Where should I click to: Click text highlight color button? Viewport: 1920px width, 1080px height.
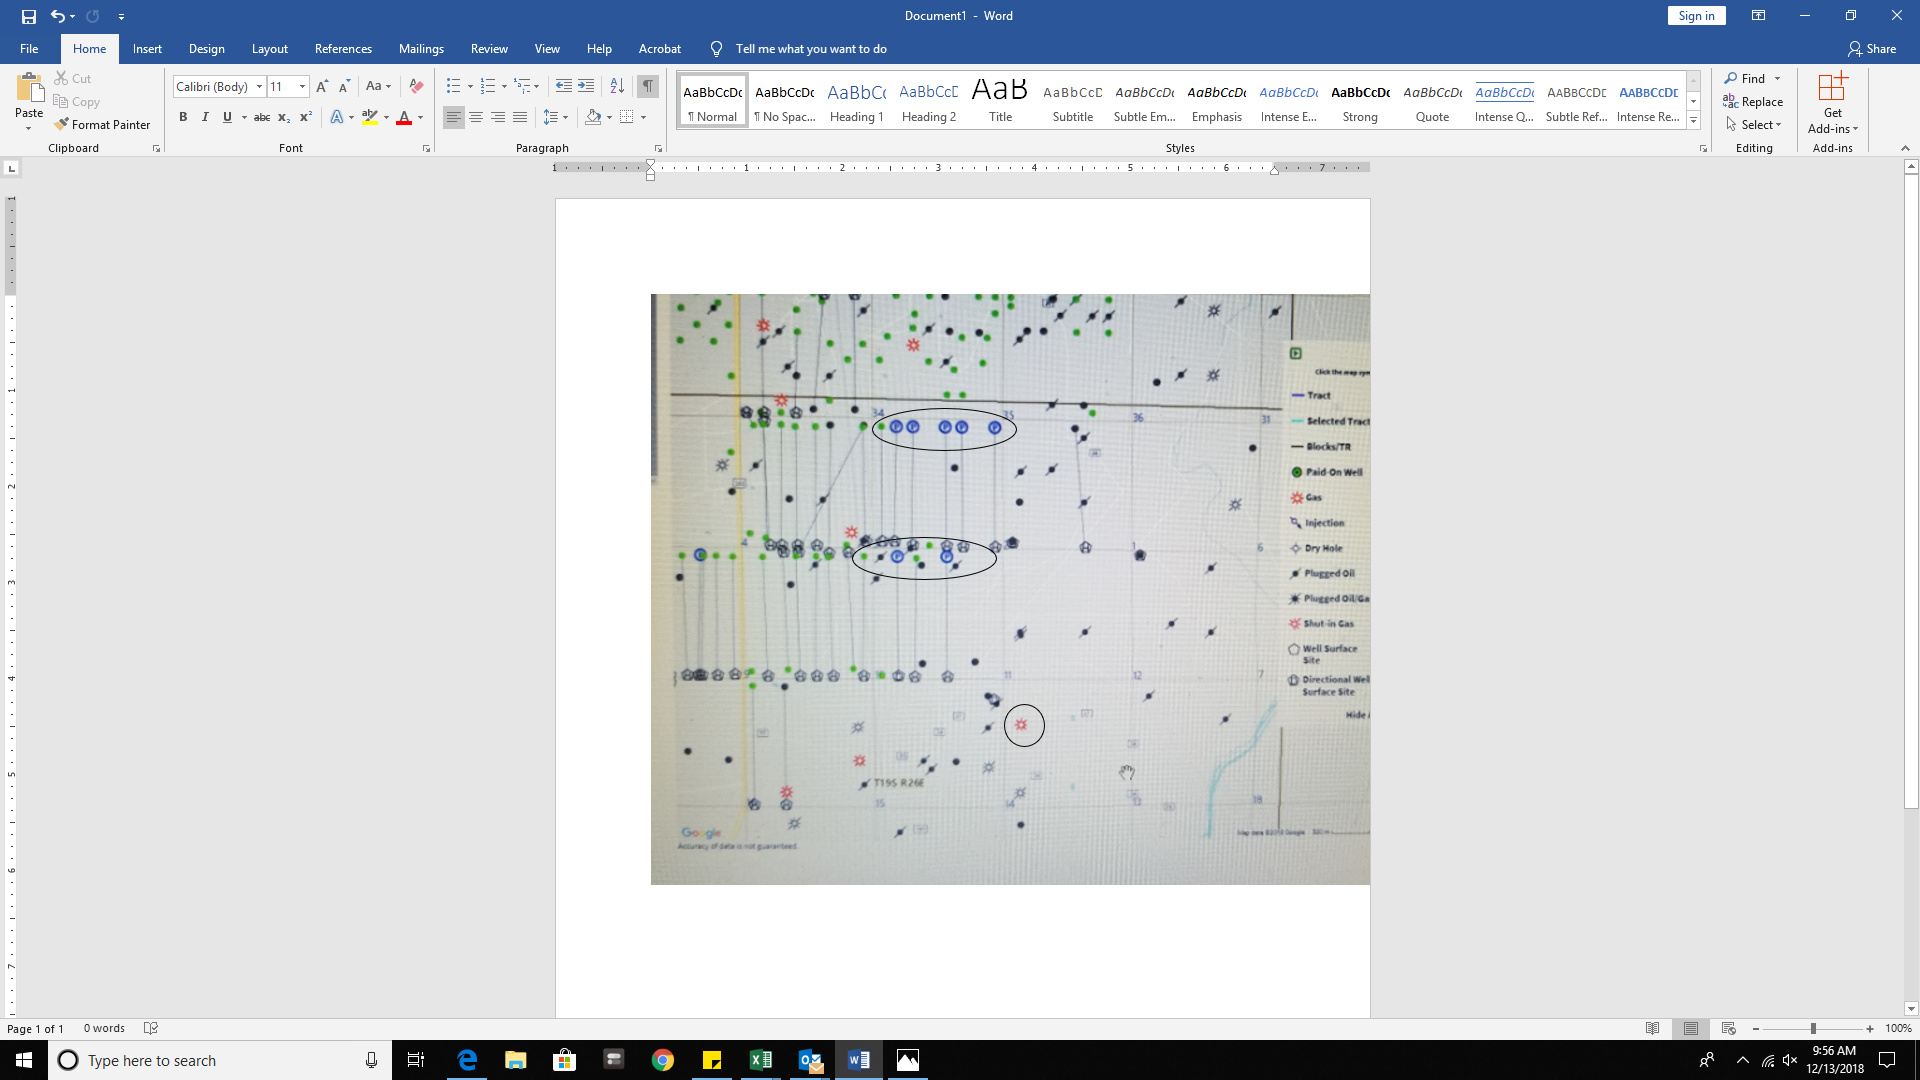pos(370,117)
